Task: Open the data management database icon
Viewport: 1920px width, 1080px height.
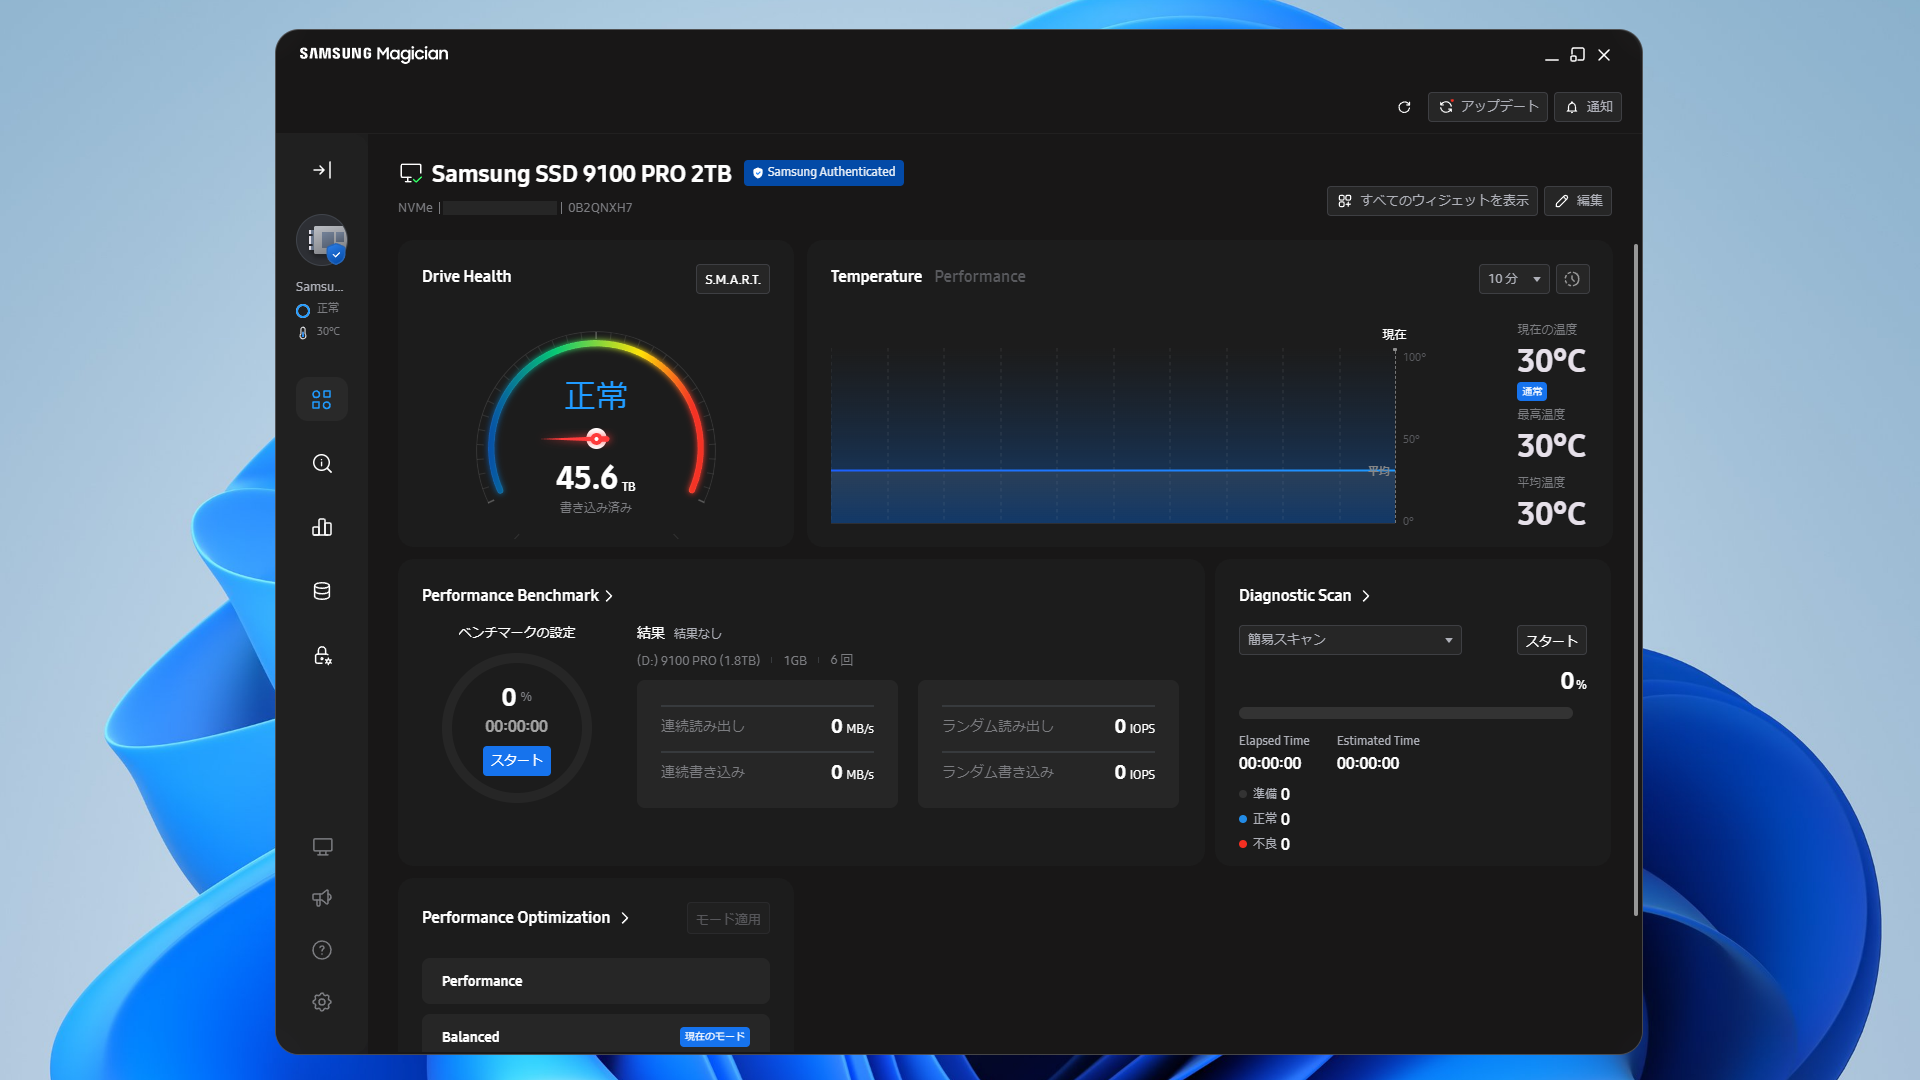Action: (x=321, y=591)
